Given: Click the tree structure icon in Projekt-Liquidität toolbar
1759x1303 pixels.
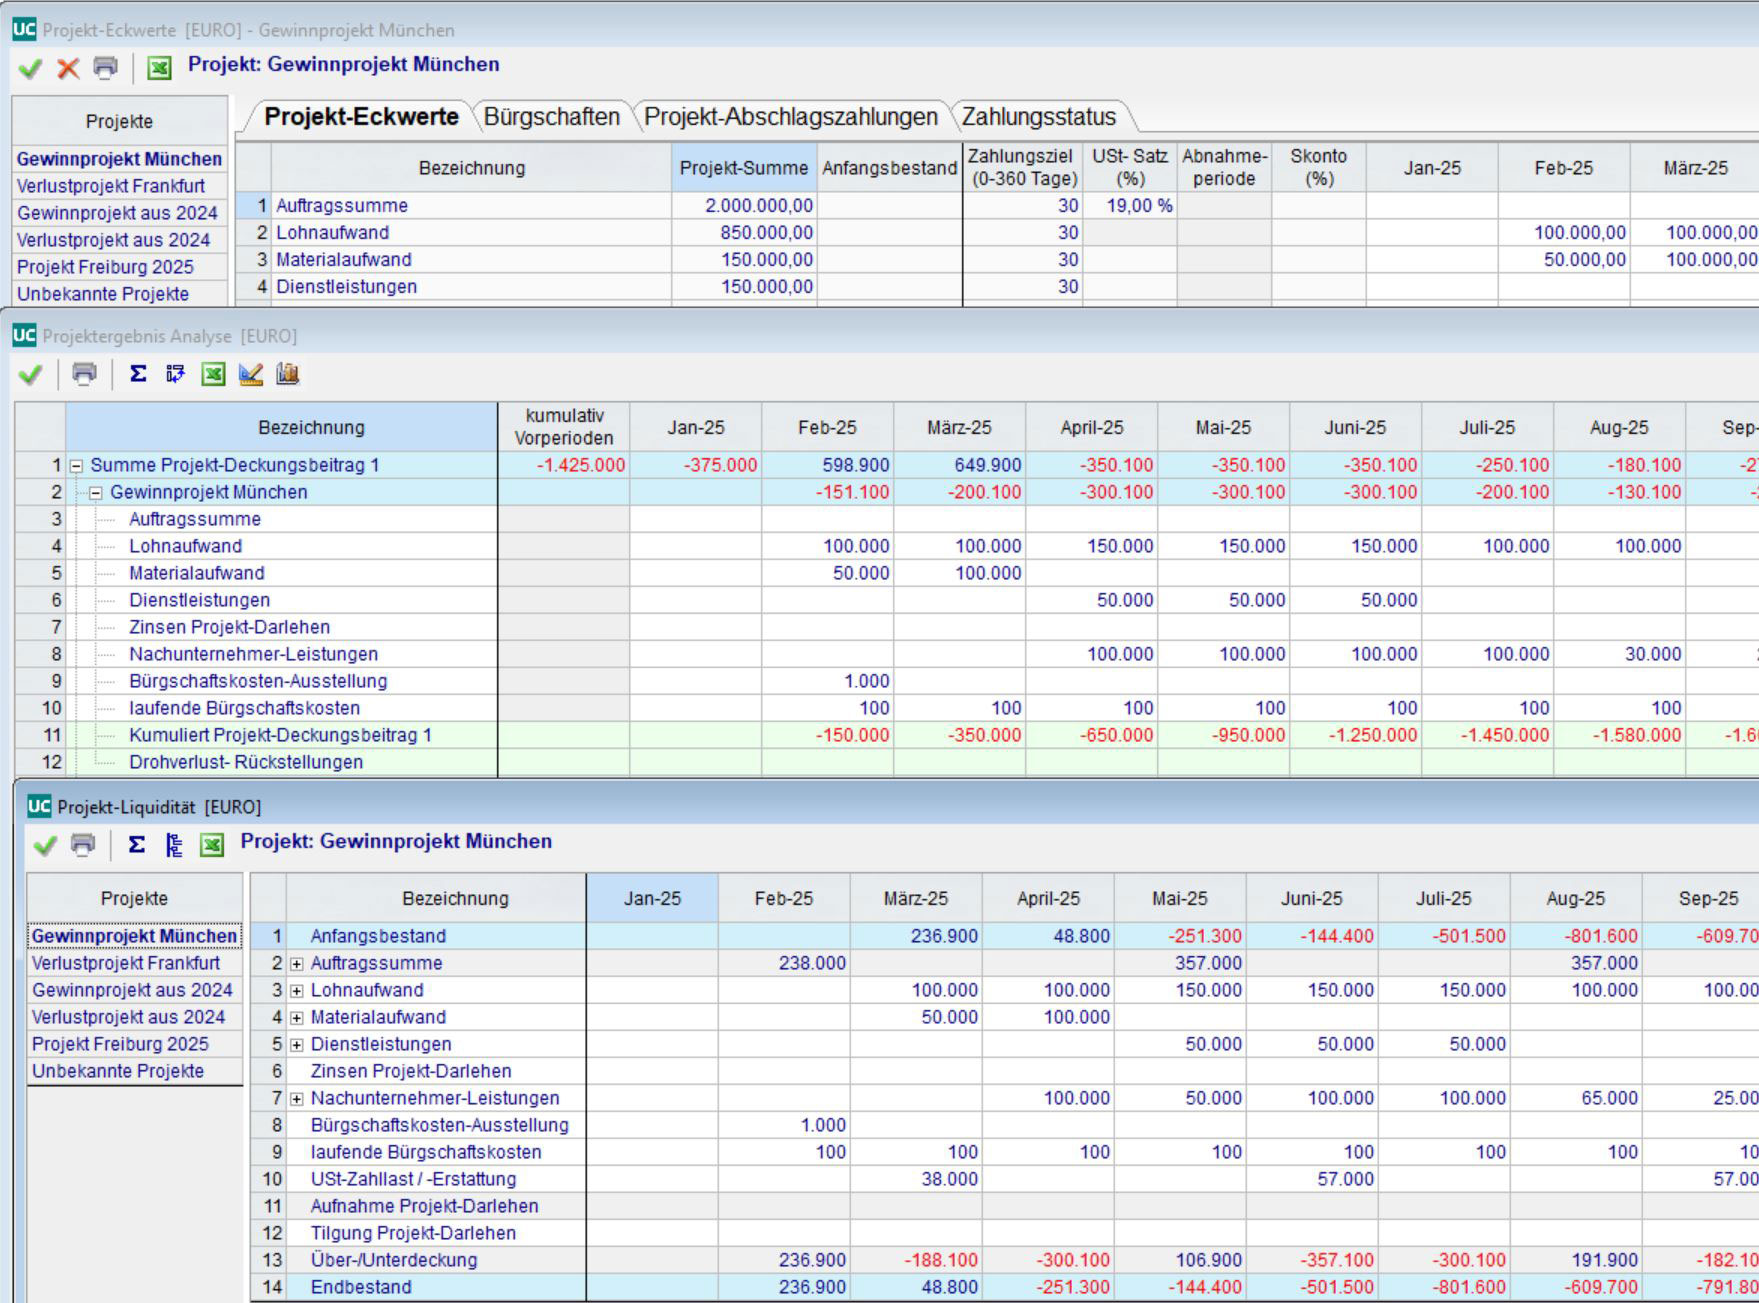Looking at the screenshot, I should coord(174,845).
